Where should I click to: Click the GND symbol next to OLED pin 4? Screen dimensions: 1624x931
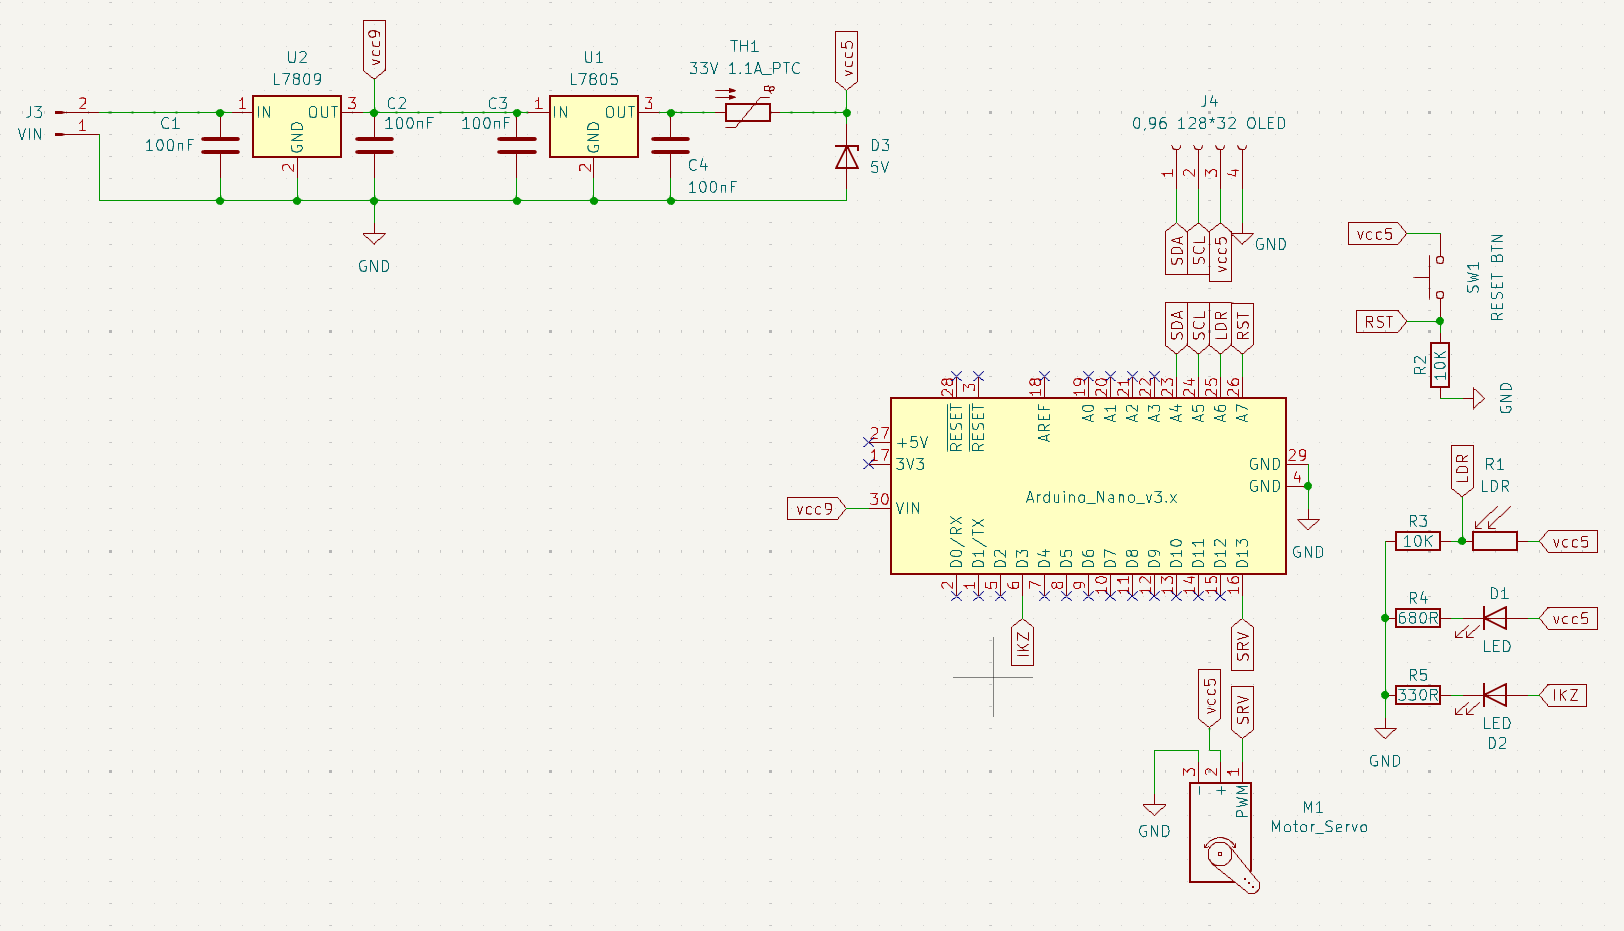tap(1243, 239)
